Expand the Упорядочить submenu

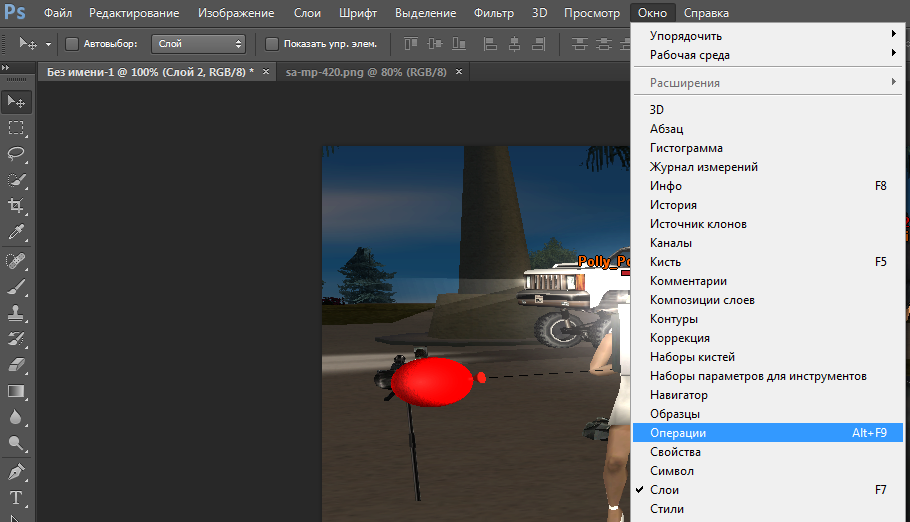click(768, 35)
